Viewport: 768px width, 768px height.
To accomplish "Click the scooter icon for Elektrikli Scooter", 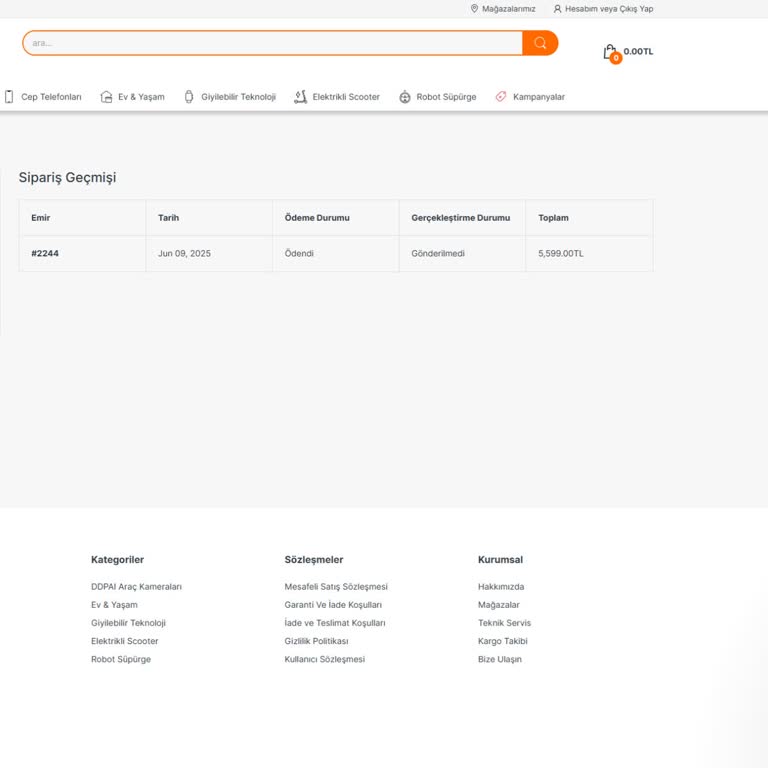I will (300, 97).
